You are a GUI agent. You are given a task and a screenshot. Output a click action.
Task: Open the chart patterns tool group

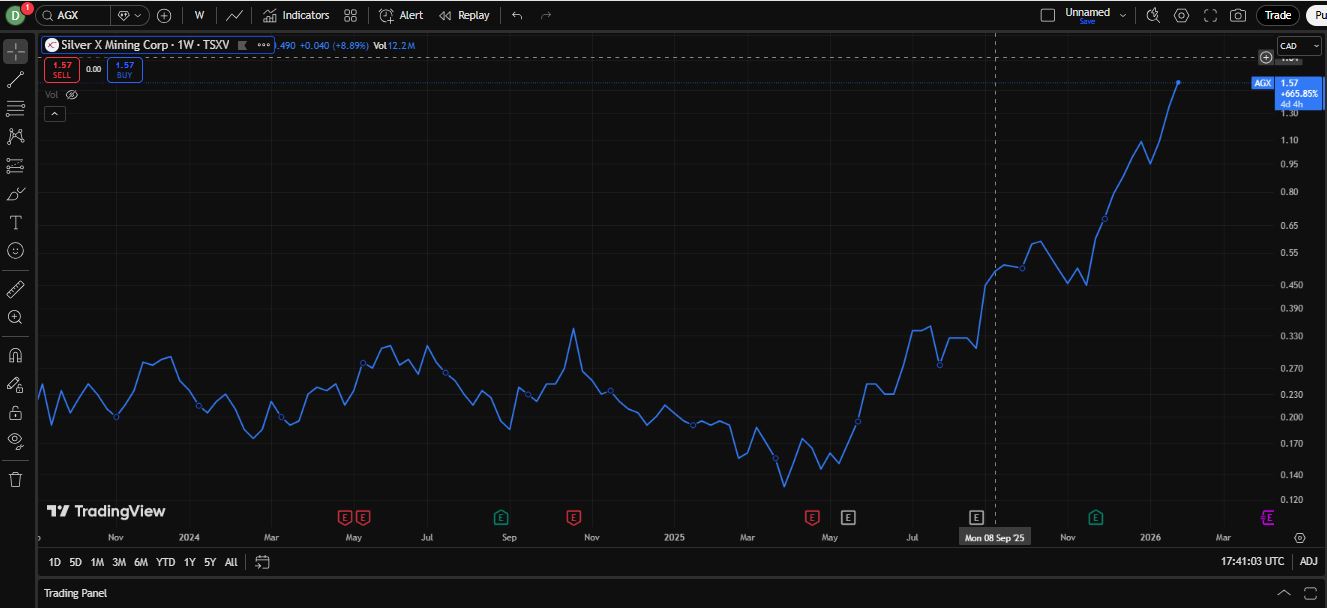(15, 136)
